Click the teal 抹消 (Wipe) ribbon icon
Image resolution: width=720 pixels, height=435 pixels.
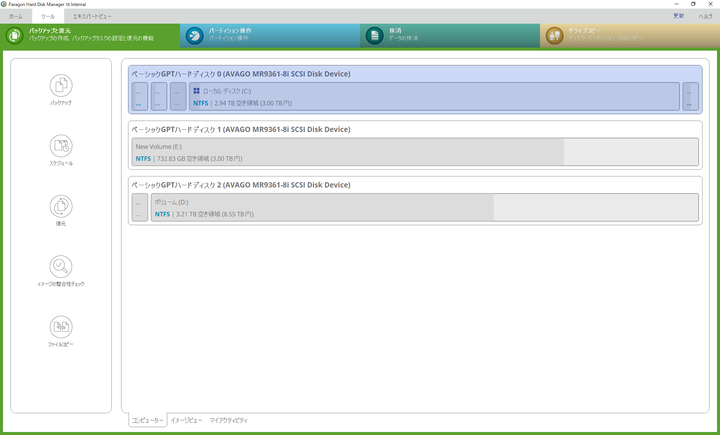click(374, 36)
